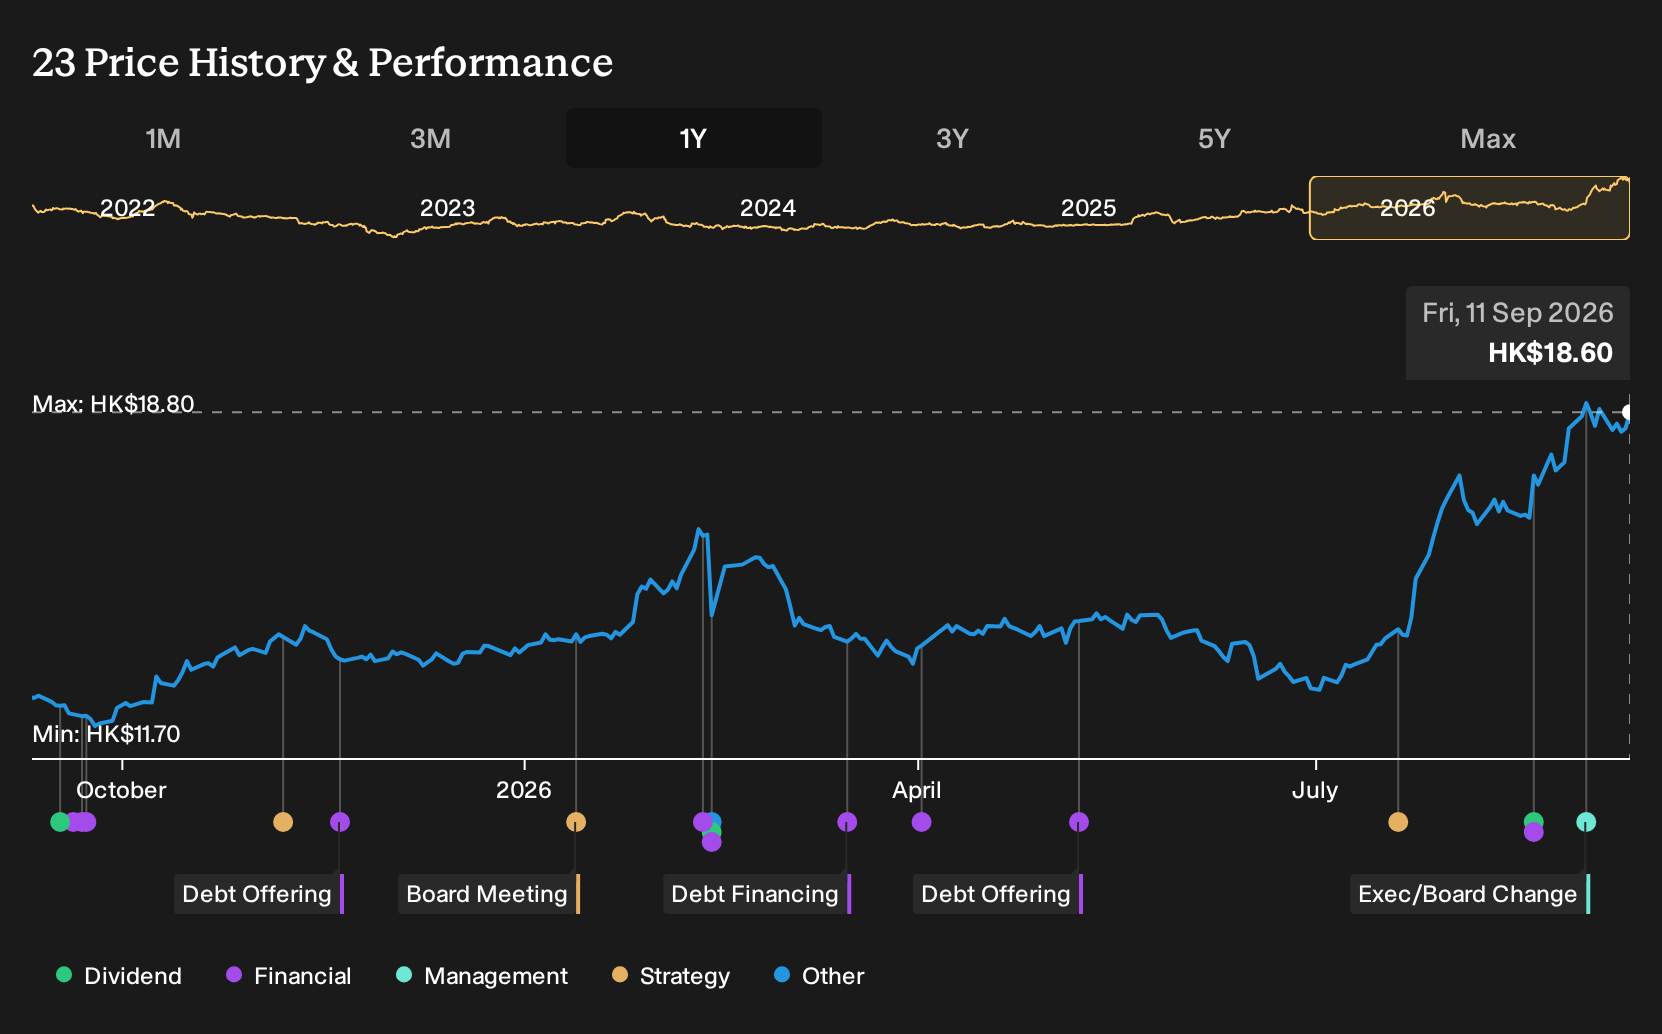
Task: Click 2022 on the overview timeline
Action: tap(127, 208)
